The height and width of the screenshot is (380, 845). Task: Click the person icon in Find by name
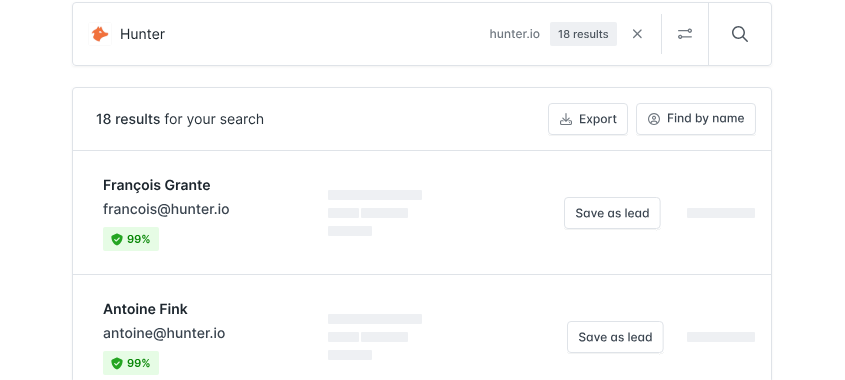point(654,119)
